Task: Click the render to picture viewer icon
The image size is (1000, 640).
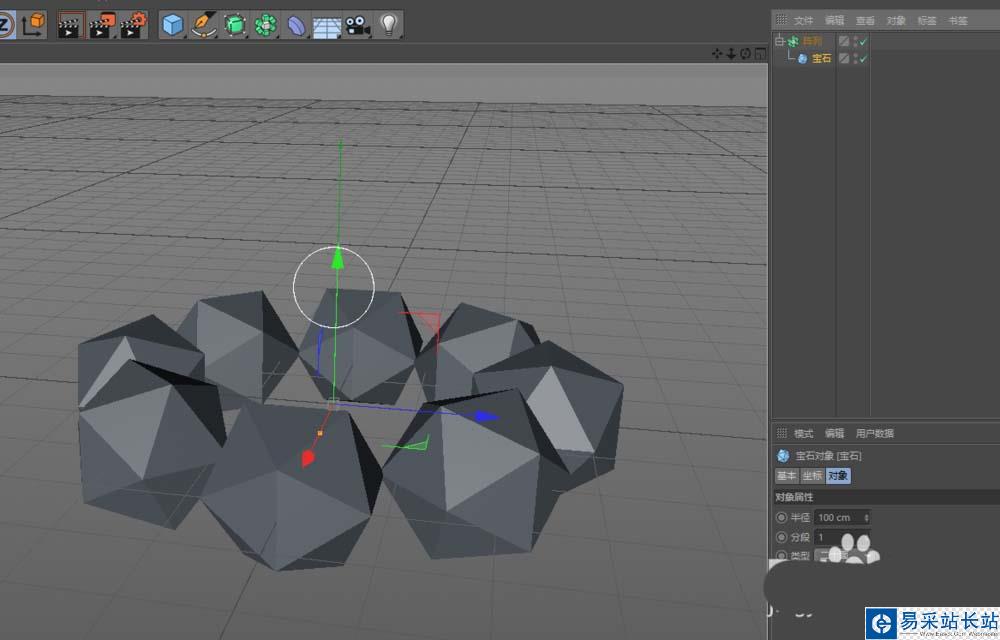Action: (x=102, y=25)
